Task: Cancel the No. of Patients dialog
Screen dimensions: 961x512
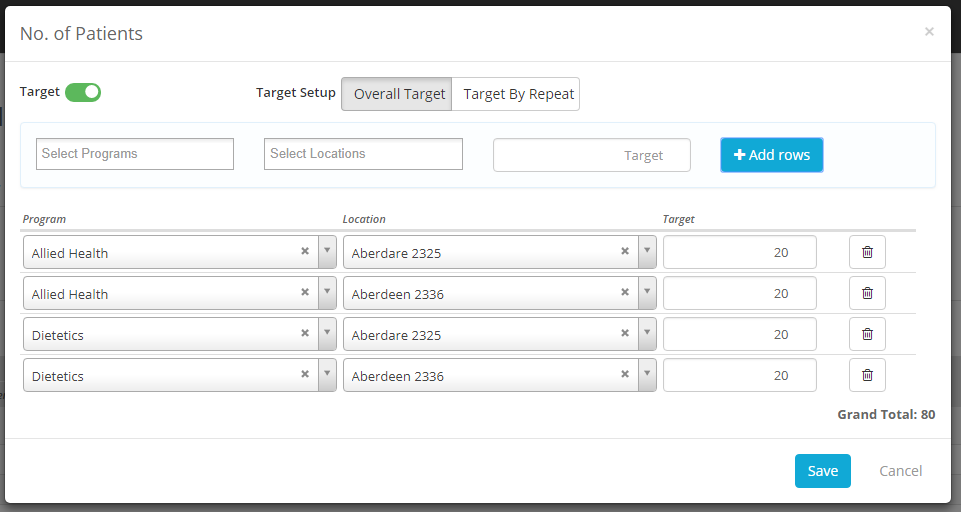Action: [900, 471]
